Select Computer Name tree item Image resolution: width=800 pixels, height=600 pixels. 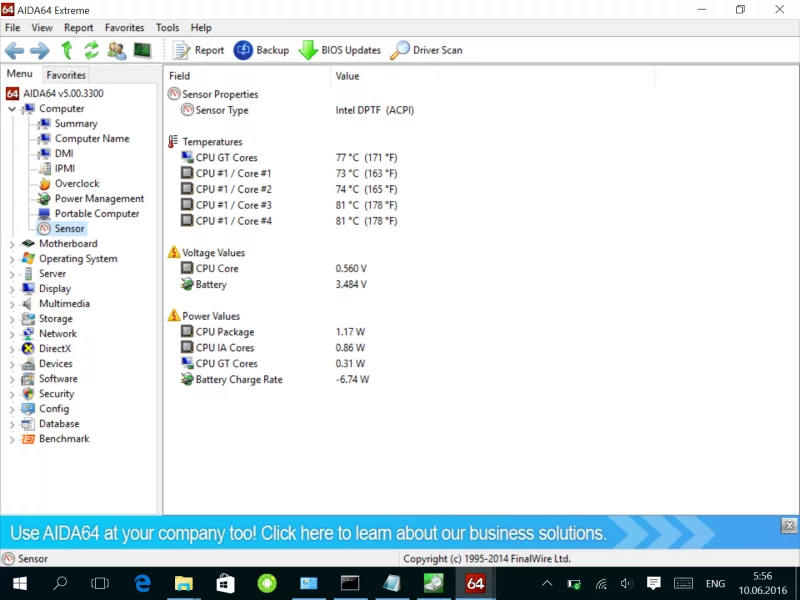(x=92, y=138)
